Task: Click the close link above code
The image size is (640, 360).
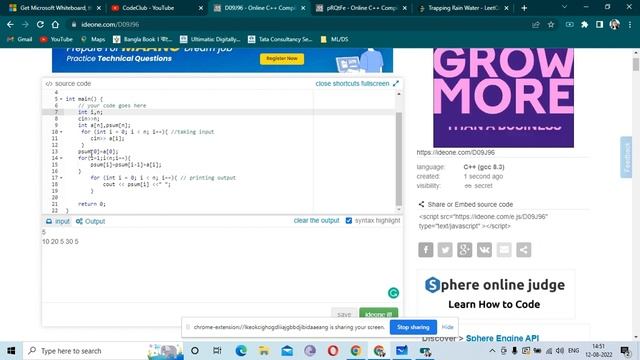Action: (323, 83)
